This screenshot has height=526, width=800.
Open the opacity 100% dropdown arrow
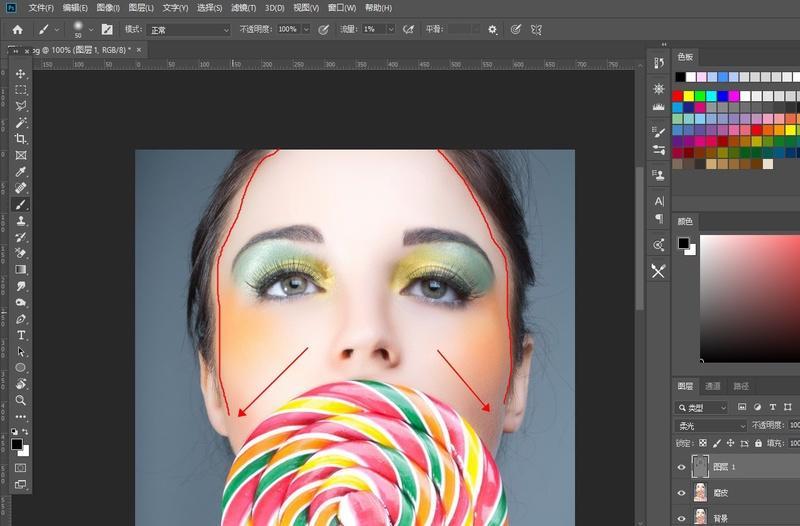click(x=306, y=30)
